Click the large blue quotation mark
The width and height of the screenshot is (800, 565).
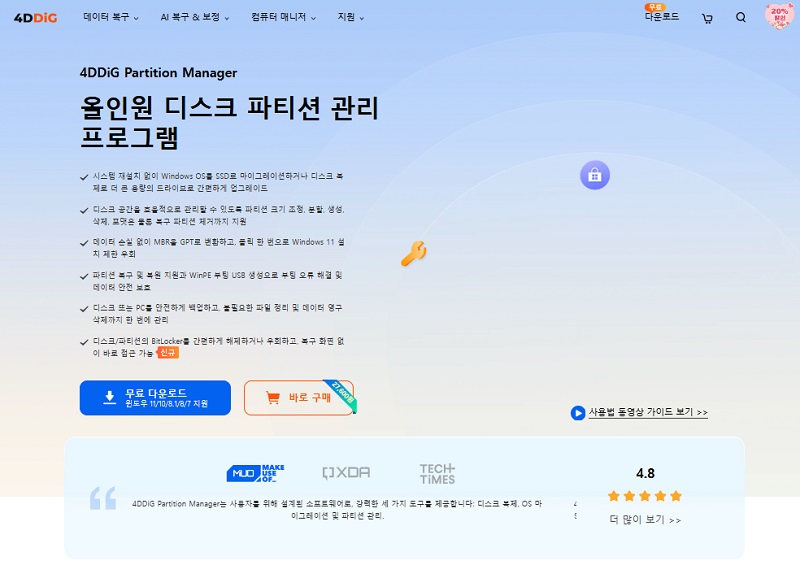coord(103,498)
